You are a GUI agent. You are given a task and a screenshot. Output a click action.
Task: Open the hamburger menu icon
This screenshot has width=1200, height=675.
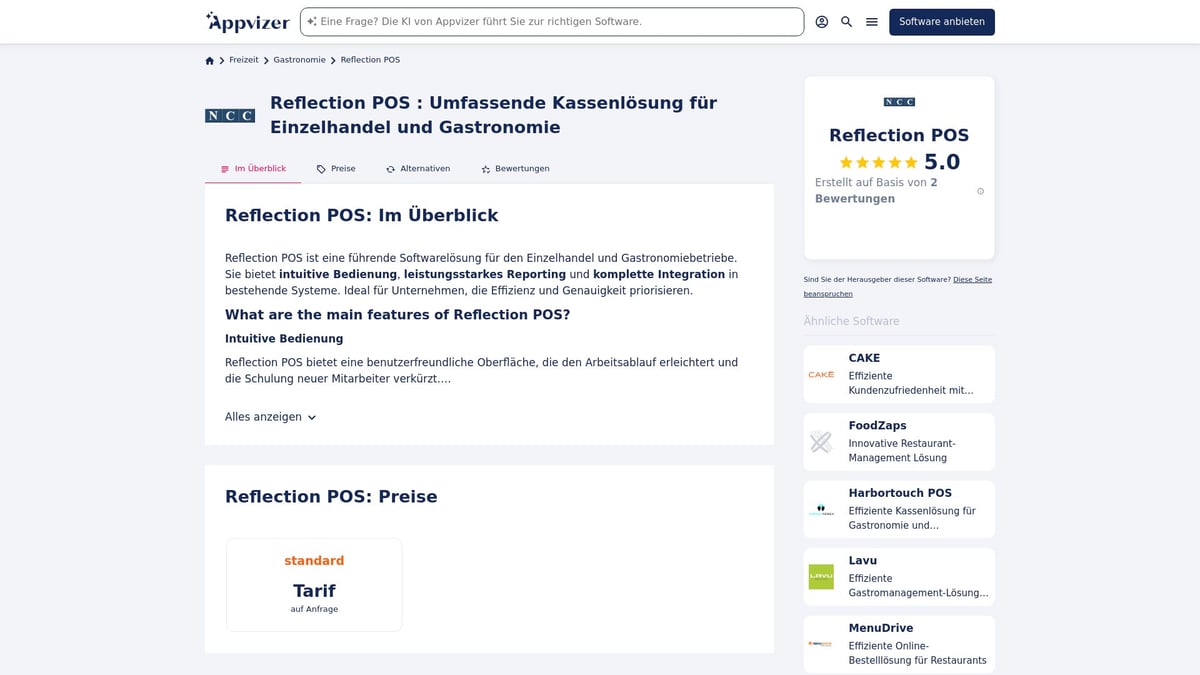coord(872,22)
